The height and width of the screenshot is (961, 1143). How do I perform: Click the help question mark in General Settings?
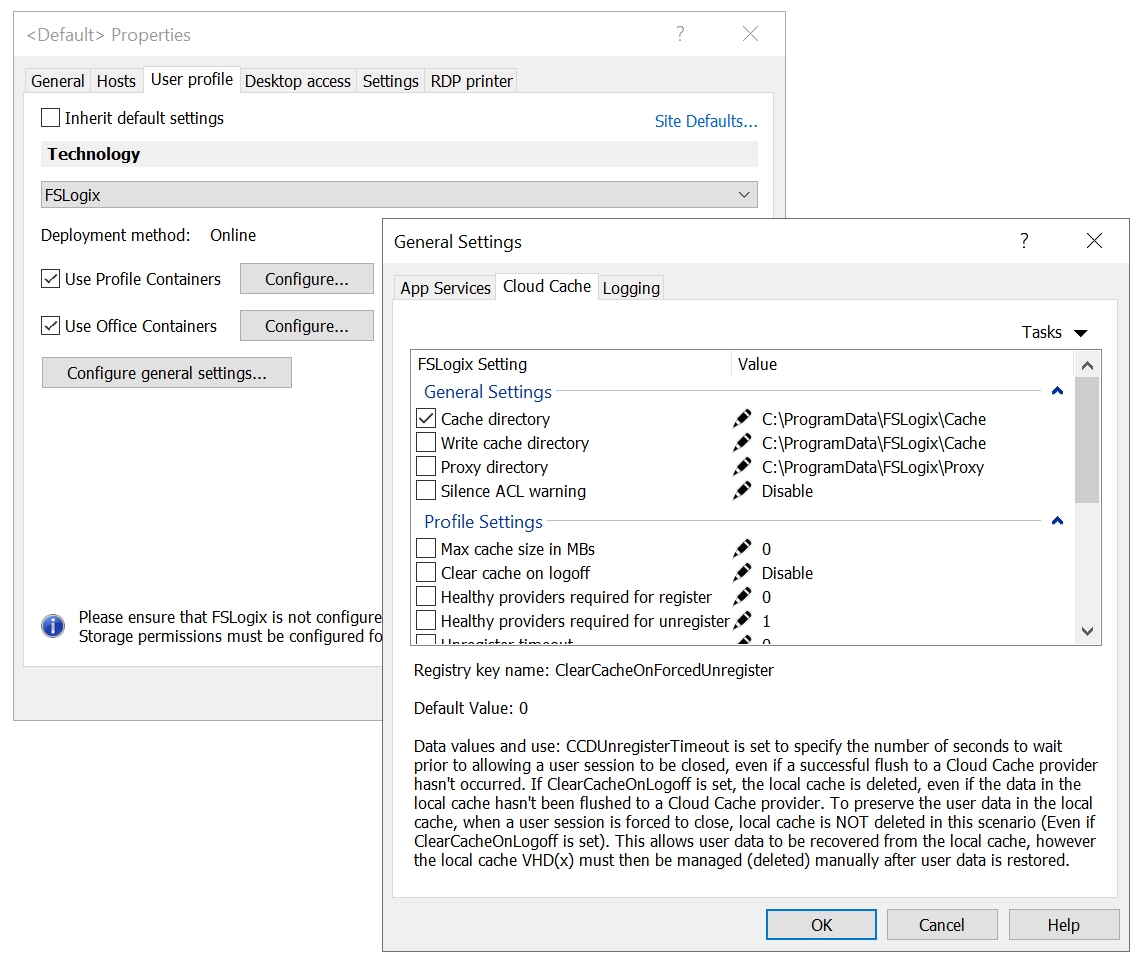[x=1024, y=241]
